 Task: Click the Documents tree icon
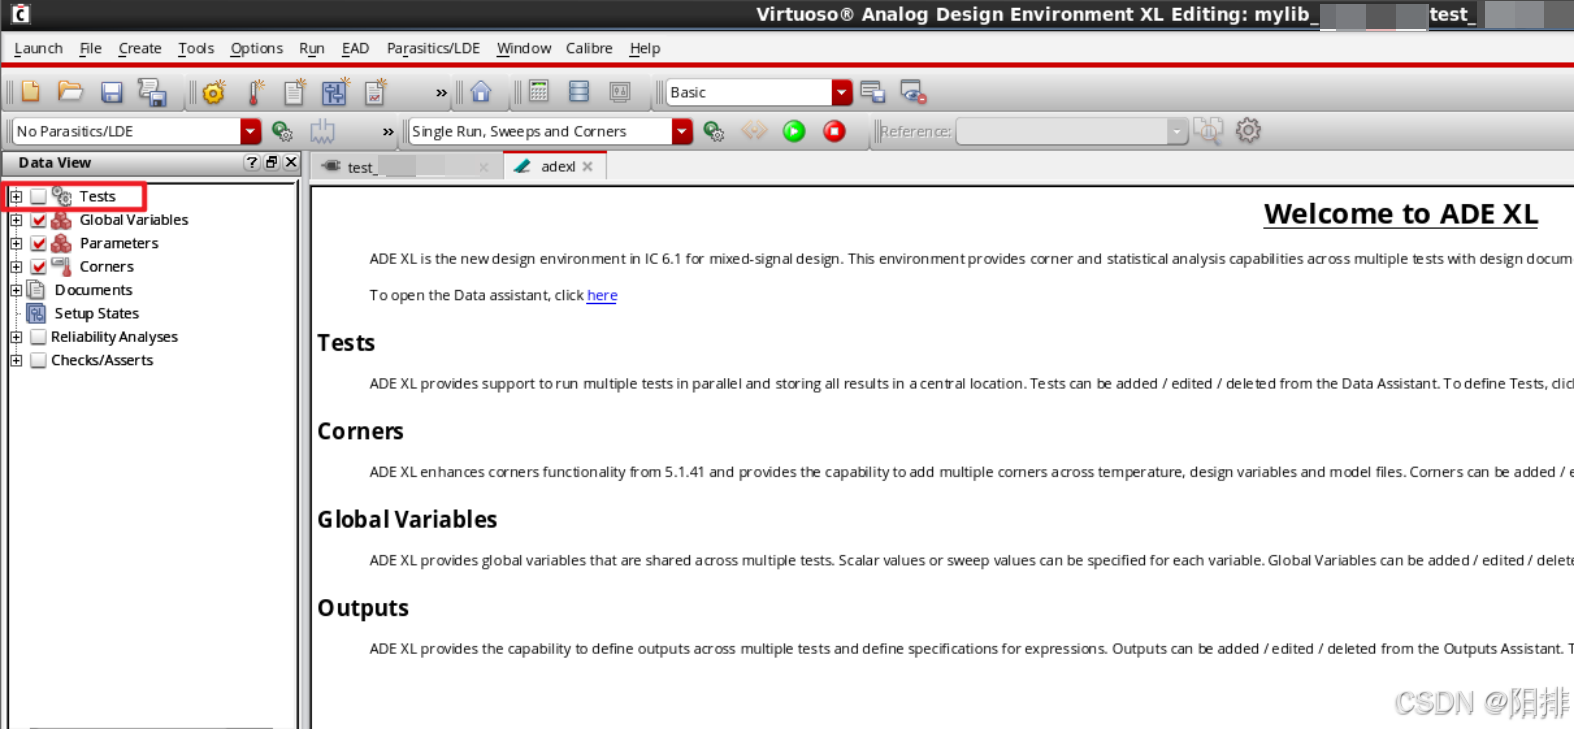click(37, 290)
